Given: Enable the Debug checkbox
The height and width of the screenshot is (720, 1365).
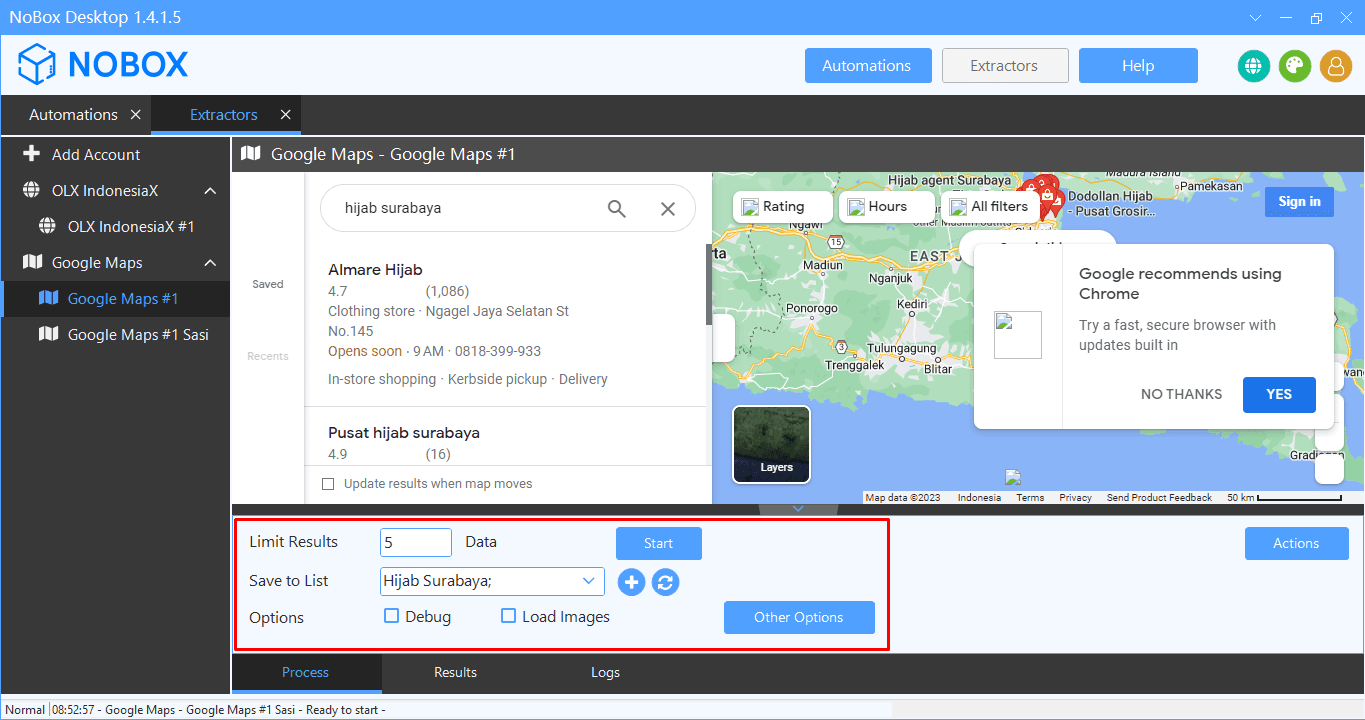Looking at the screenshot, I should [392, 616].
